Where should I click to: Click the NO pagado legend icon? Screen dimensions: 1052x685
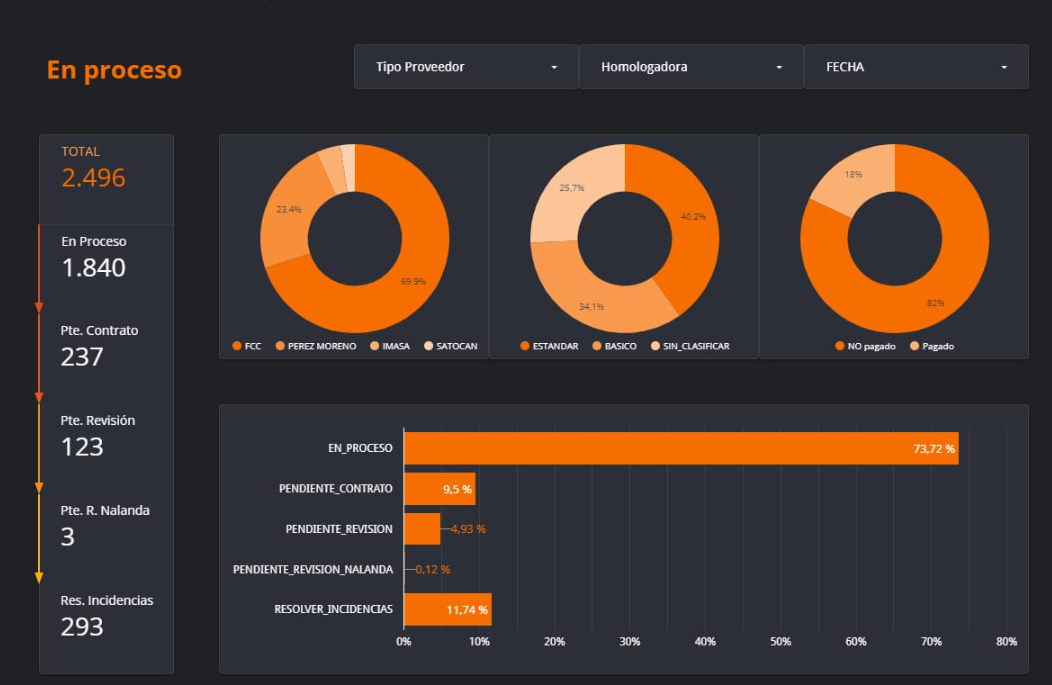point(840,345)
